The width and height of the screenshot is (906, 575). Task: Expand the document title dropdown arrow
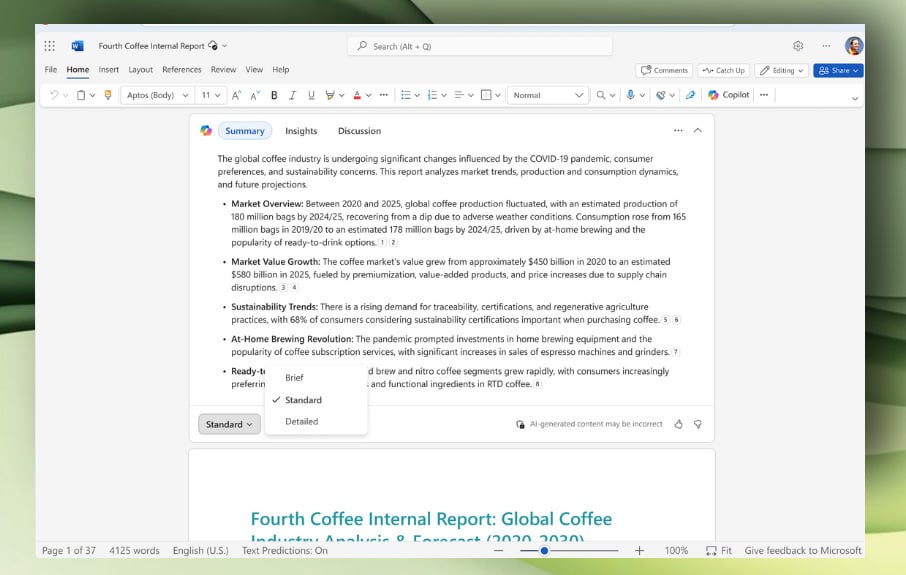[225, 46]
